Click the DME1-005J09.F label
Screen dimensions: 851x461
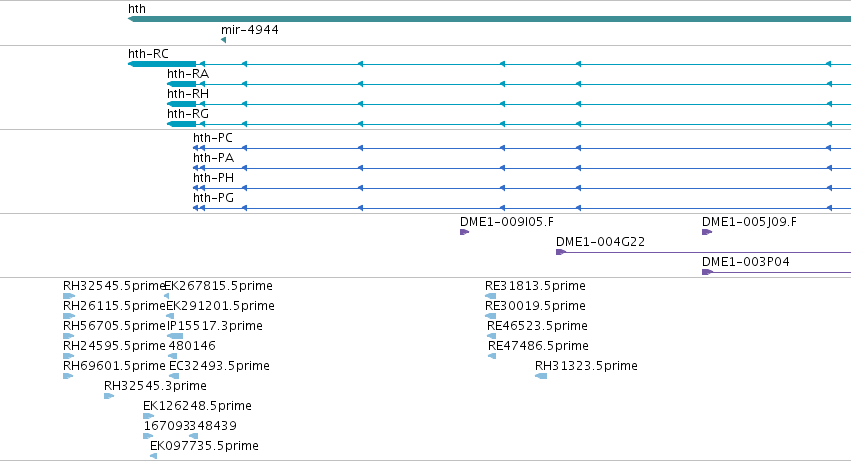coord(750,222)
